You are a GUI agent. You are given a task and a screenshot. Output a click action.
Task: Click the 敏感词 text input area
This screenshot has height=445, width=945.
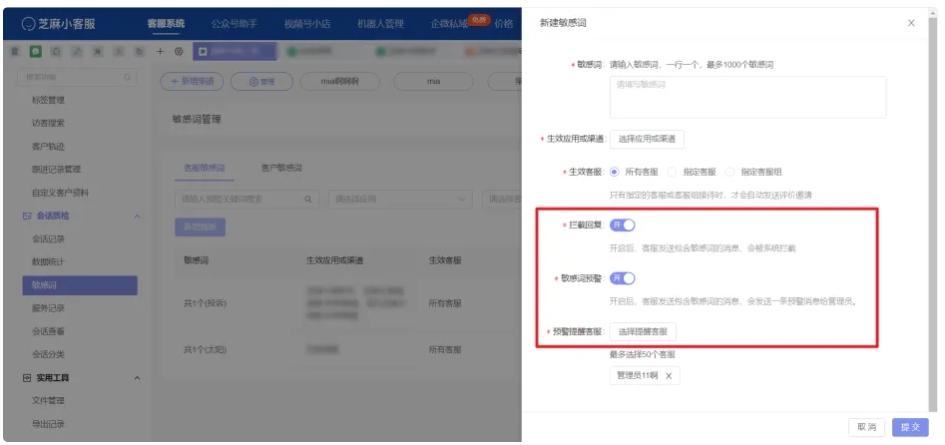point(747,97)
